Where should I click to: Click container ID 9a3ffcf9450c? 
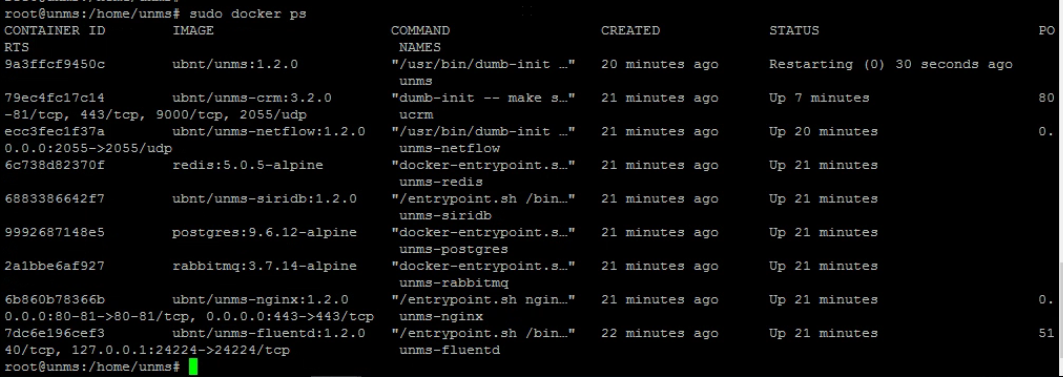(54, 64)
